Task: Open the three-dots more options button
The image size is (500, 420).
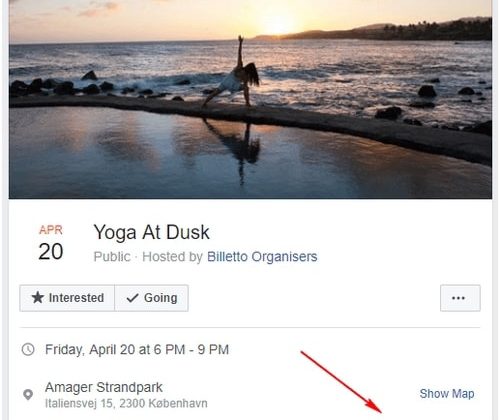Action: coord(460,298)
